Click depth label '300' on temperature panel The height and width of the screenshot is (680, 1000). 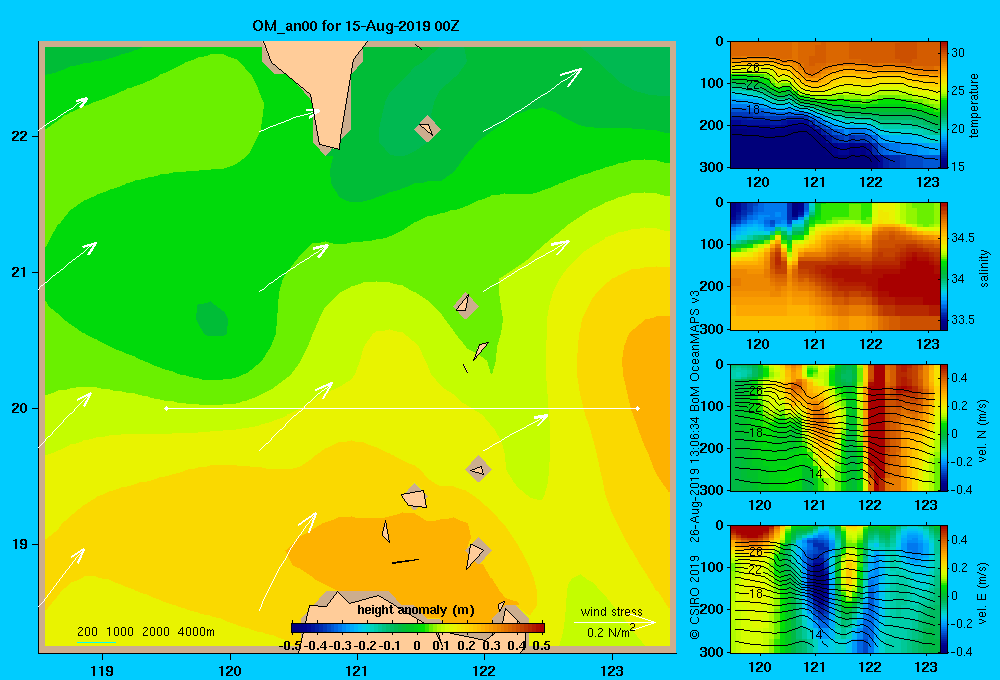(711, 167)
